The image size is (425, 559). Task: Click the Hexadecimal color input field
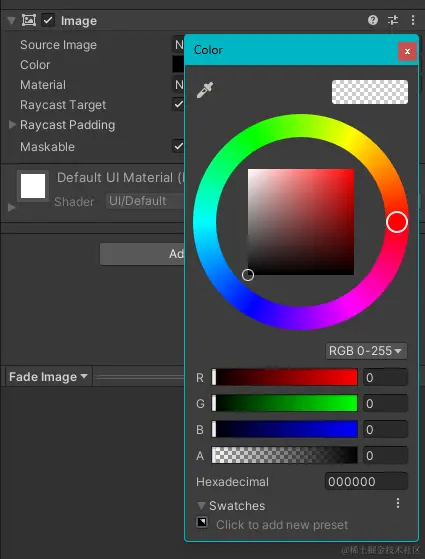[366, 482]
